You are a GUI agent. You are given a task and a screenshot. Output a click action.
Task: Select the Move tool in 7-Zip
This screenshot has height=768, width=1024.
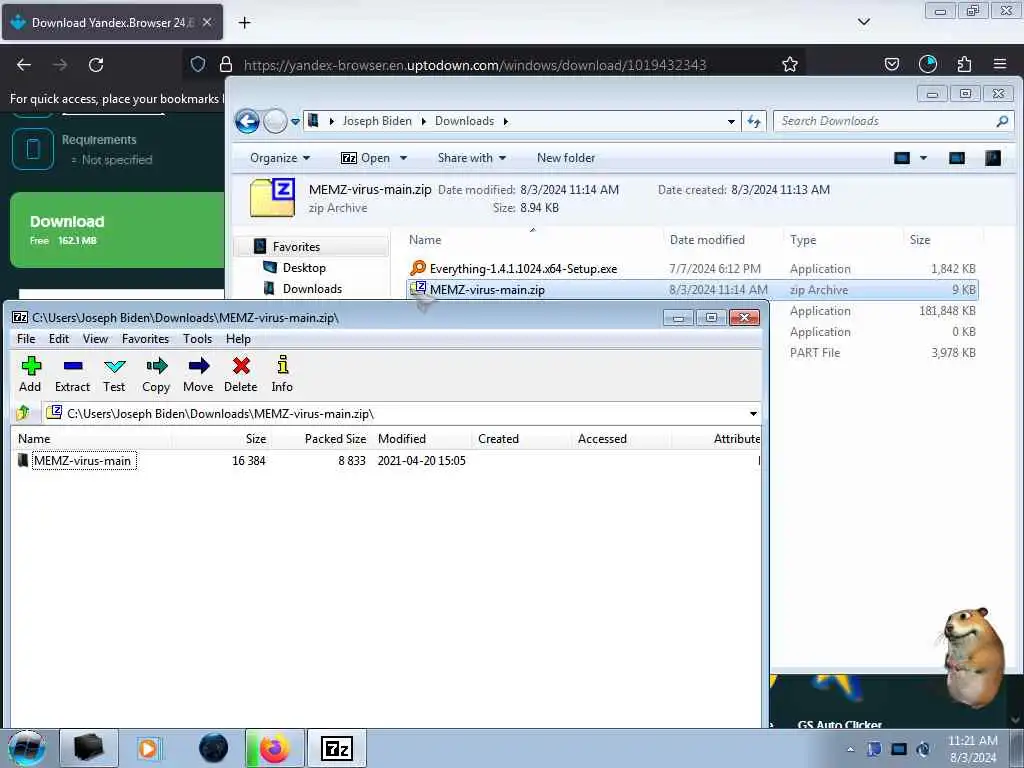[198, 374]
